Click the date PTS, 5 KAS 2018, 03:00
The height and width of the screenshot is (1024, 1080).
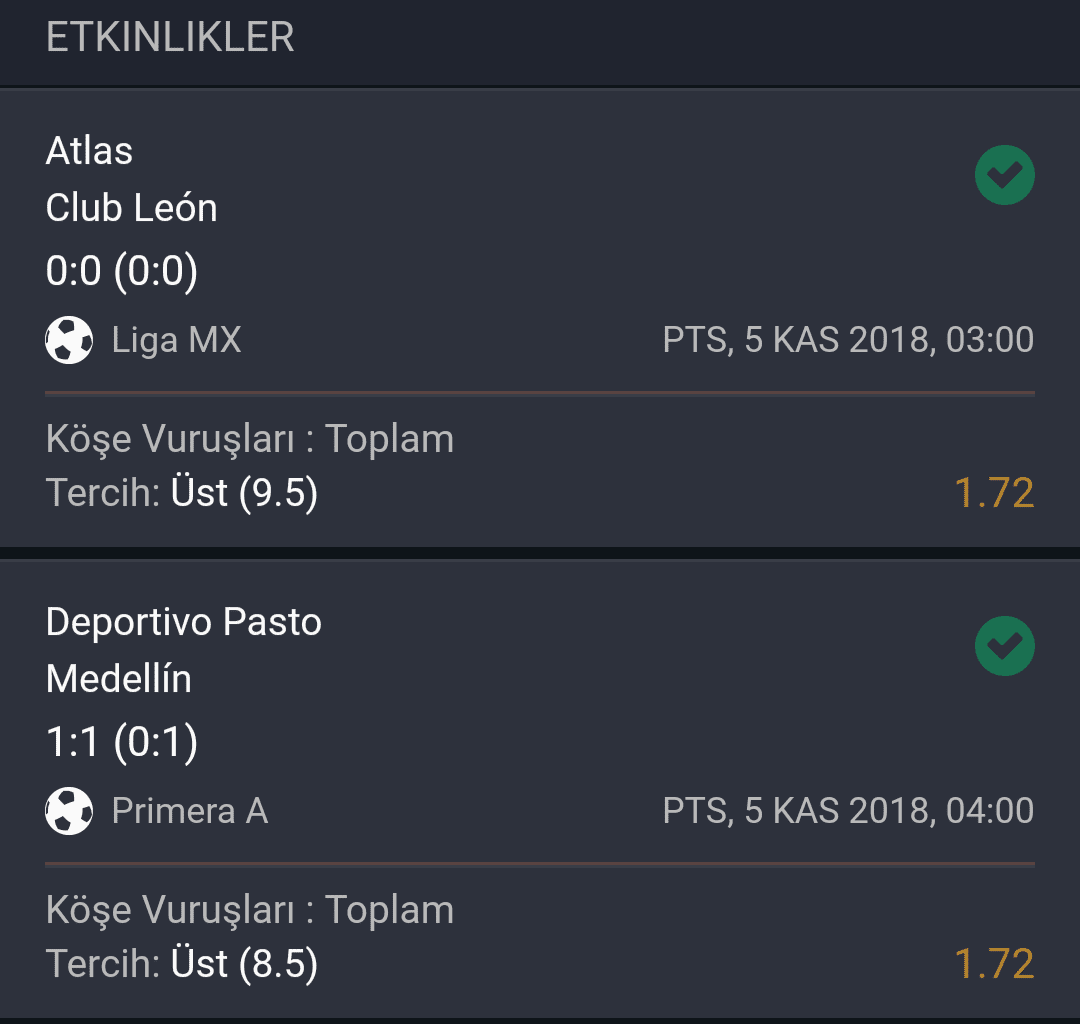tap(848, 339)
